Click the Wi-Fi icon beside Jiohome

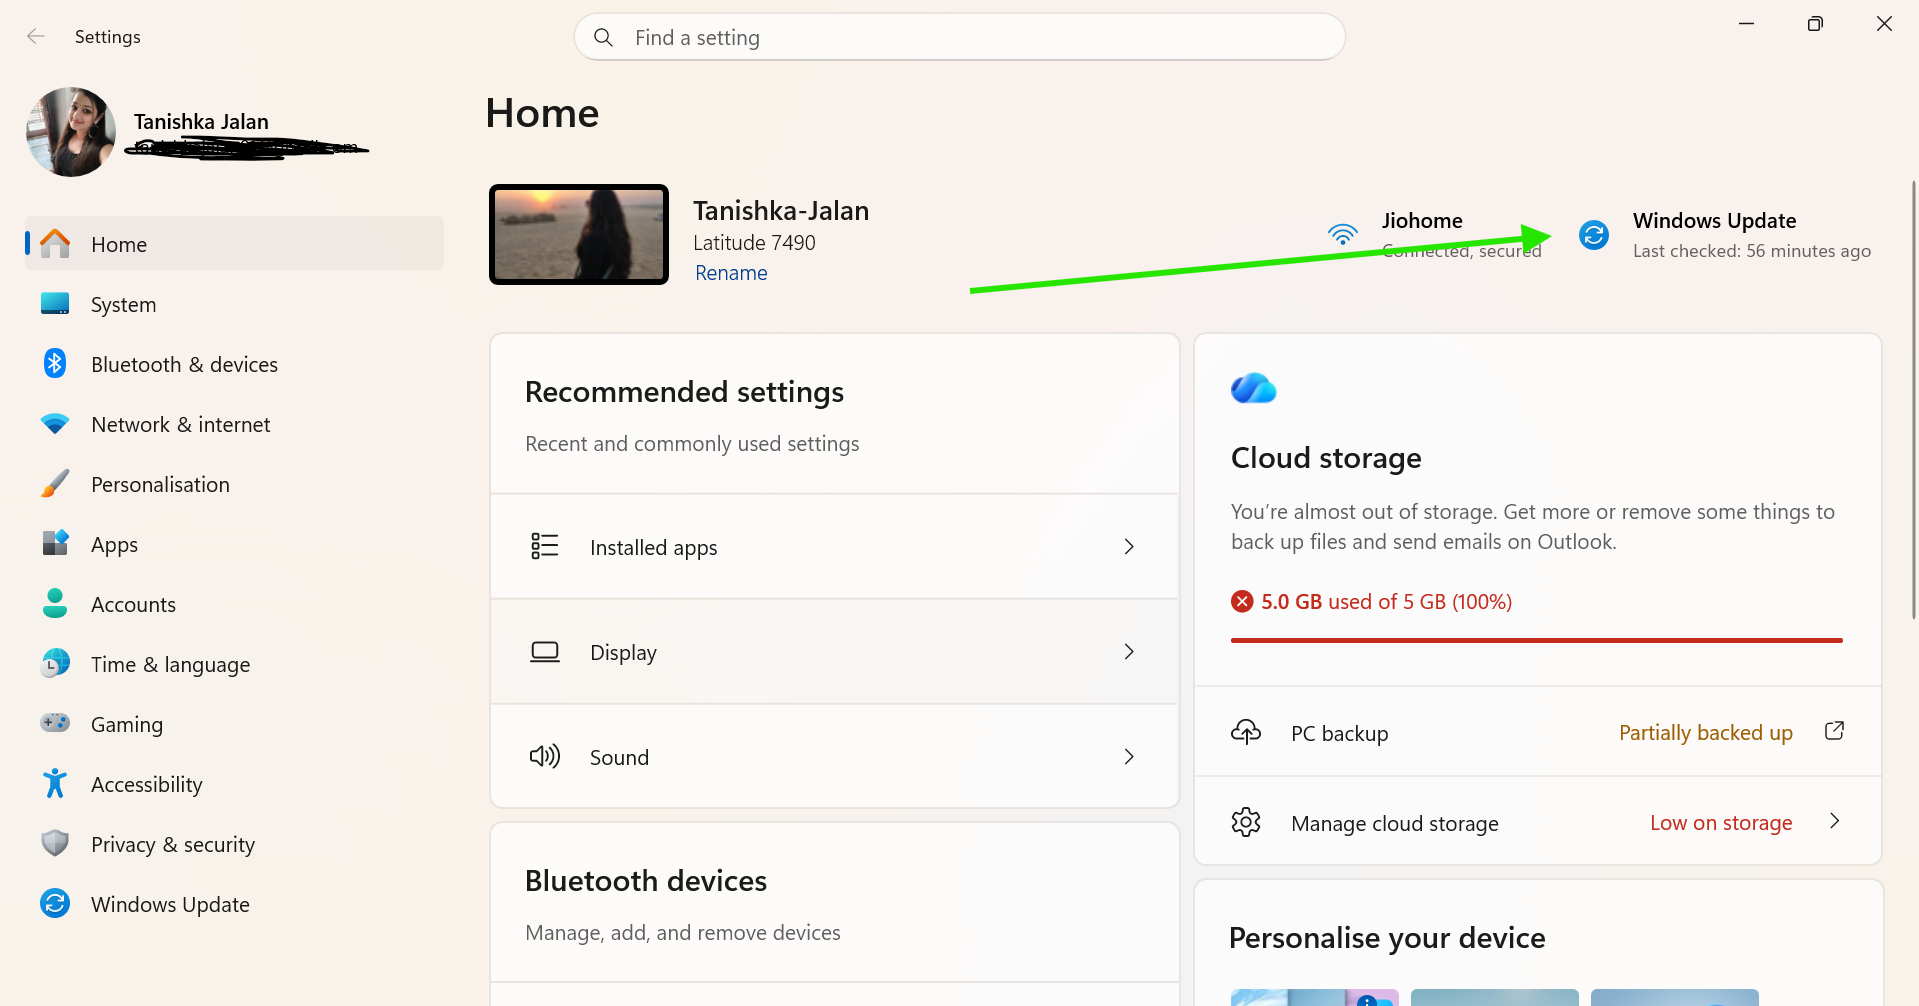pos(1342,234)
